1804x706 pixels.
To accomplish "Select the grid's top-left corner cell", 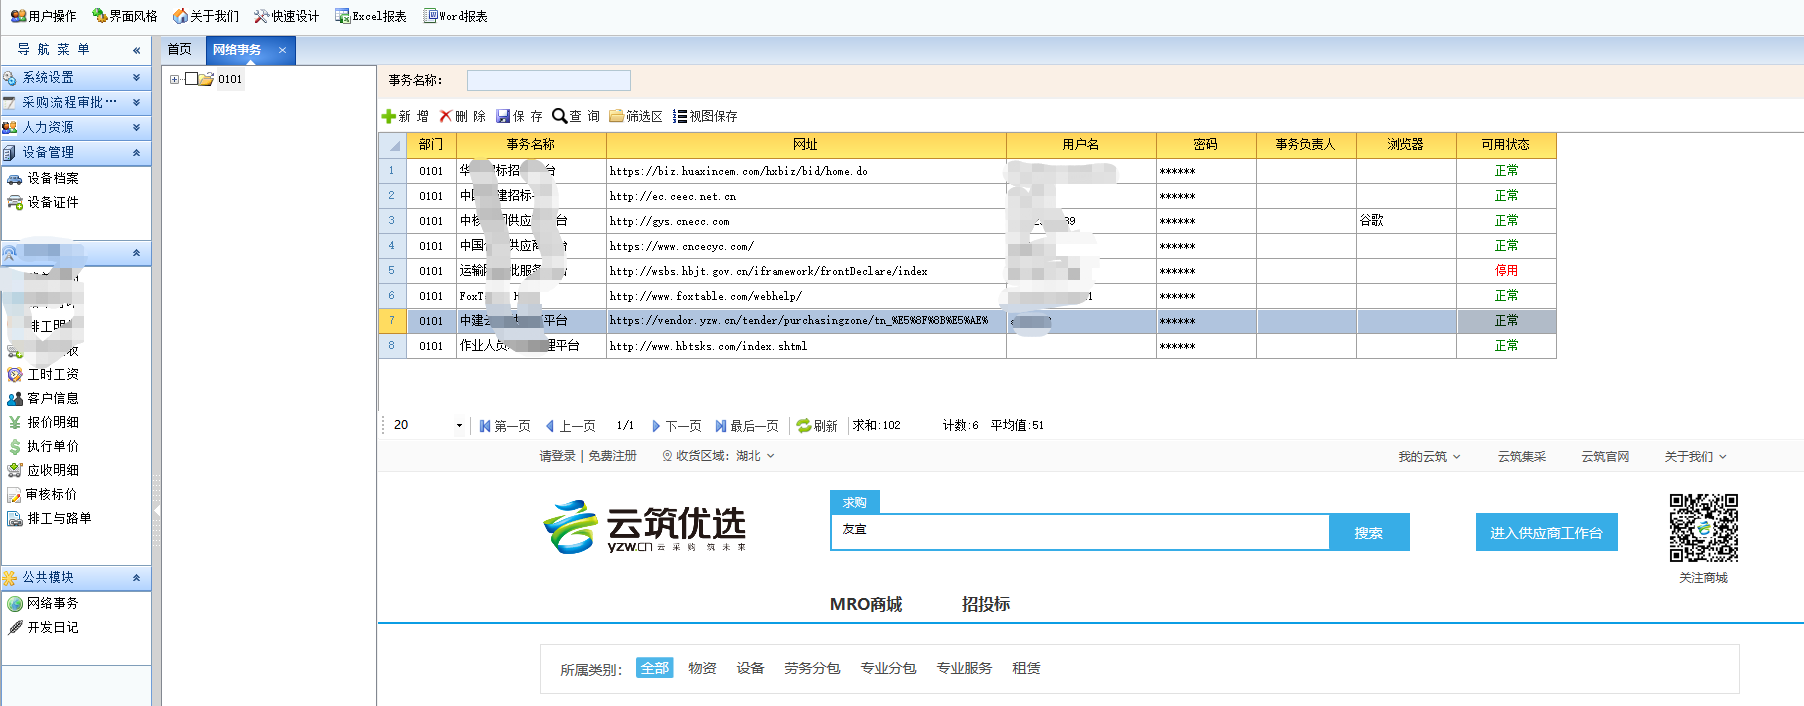I will click(393, 145).
